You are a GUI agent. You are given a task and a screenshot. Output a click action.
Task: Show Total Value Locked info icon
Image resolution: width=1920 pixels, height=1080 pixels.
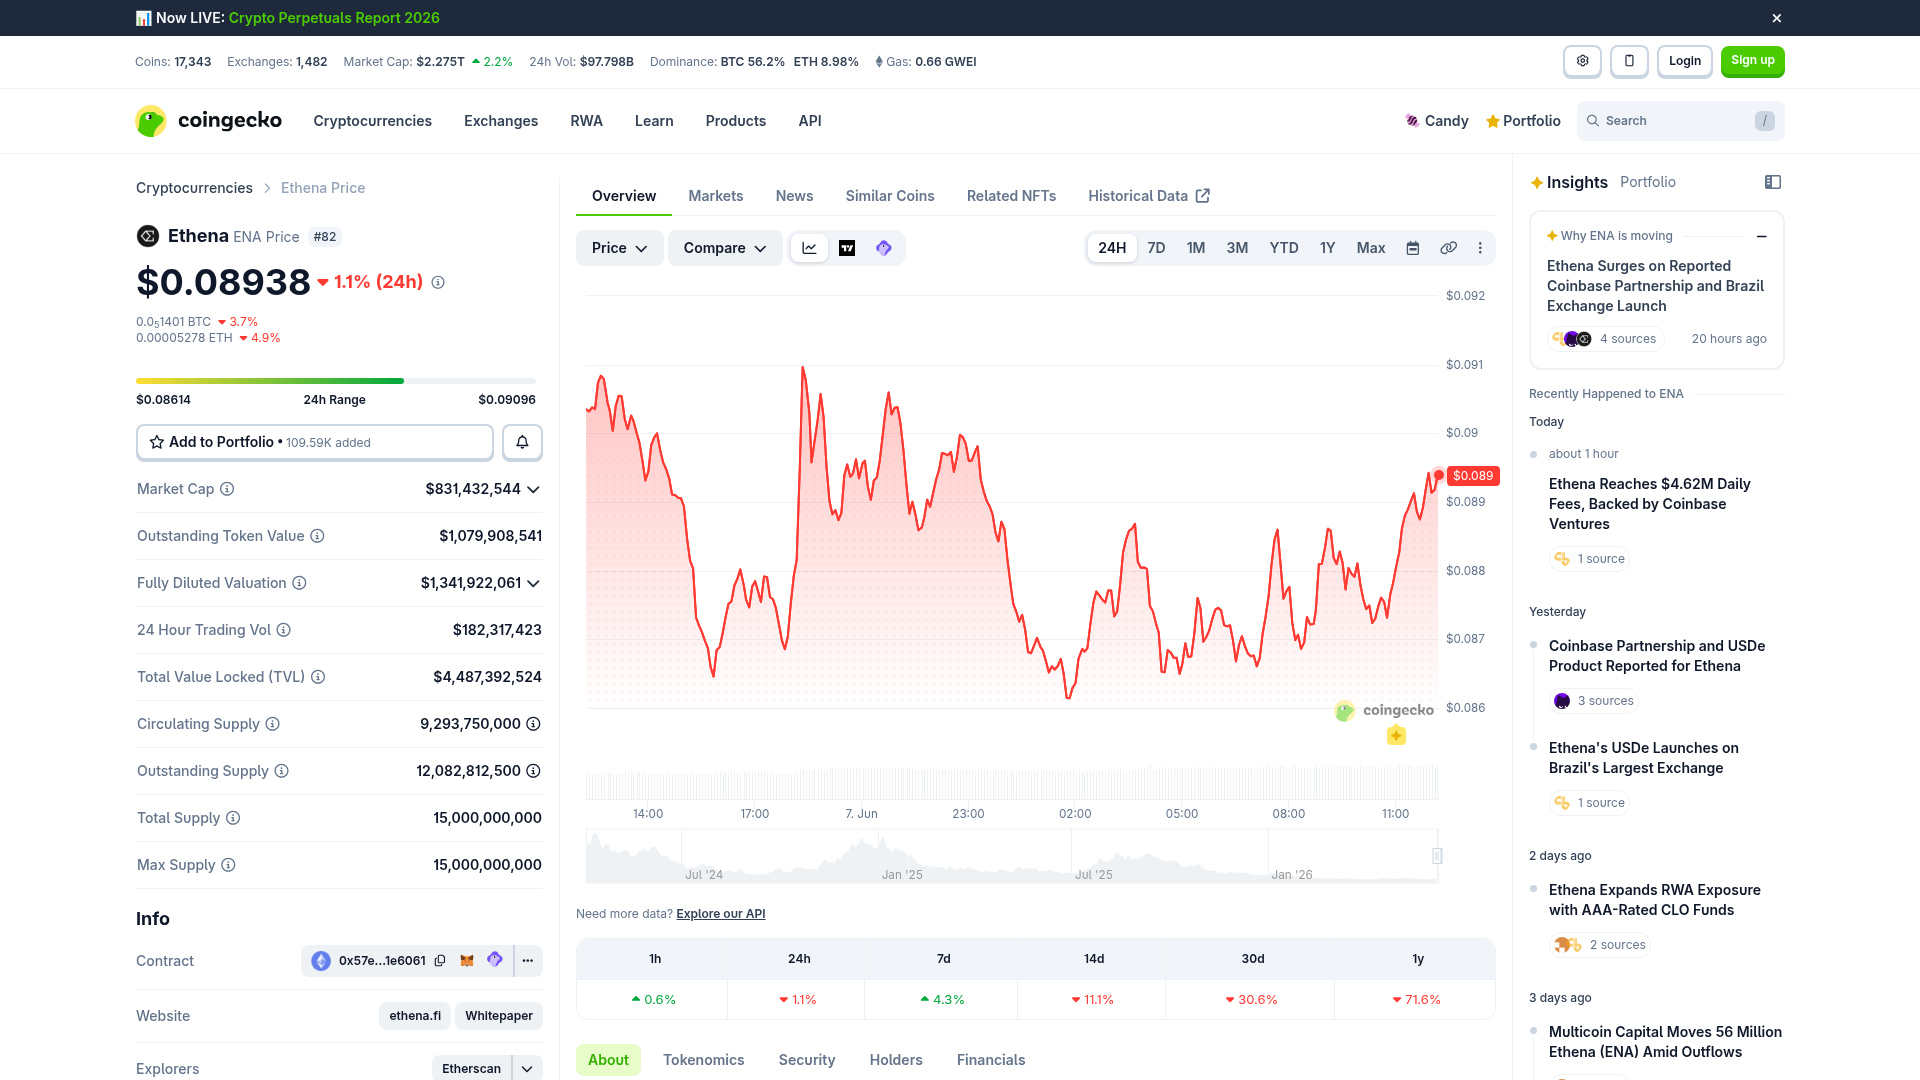(x=318, y=677)
